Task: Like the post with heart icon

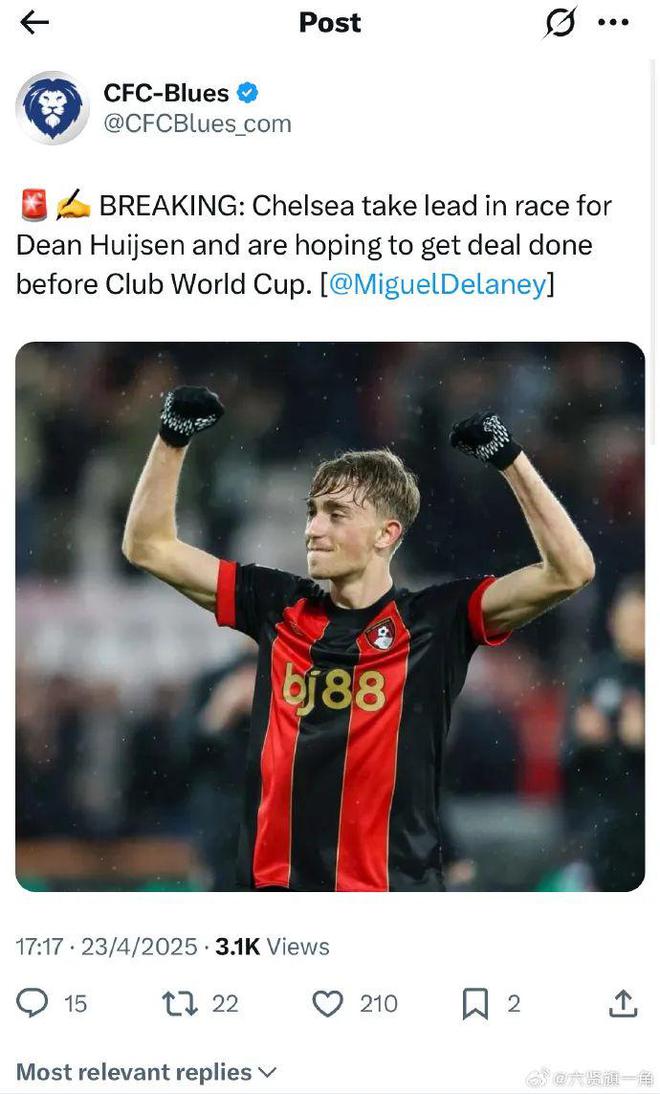Action: click(x=327, y=1004)
